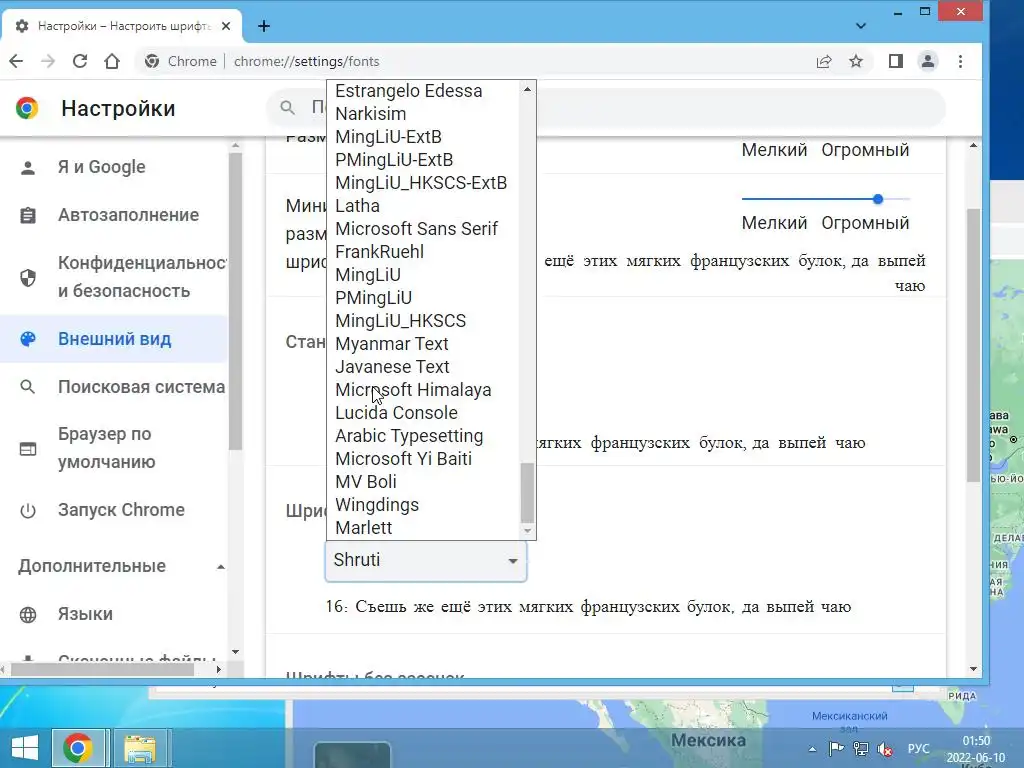Viewport: 1024px width, 768px height.
Task: Select Narkisim font
Action: [423, 114]
